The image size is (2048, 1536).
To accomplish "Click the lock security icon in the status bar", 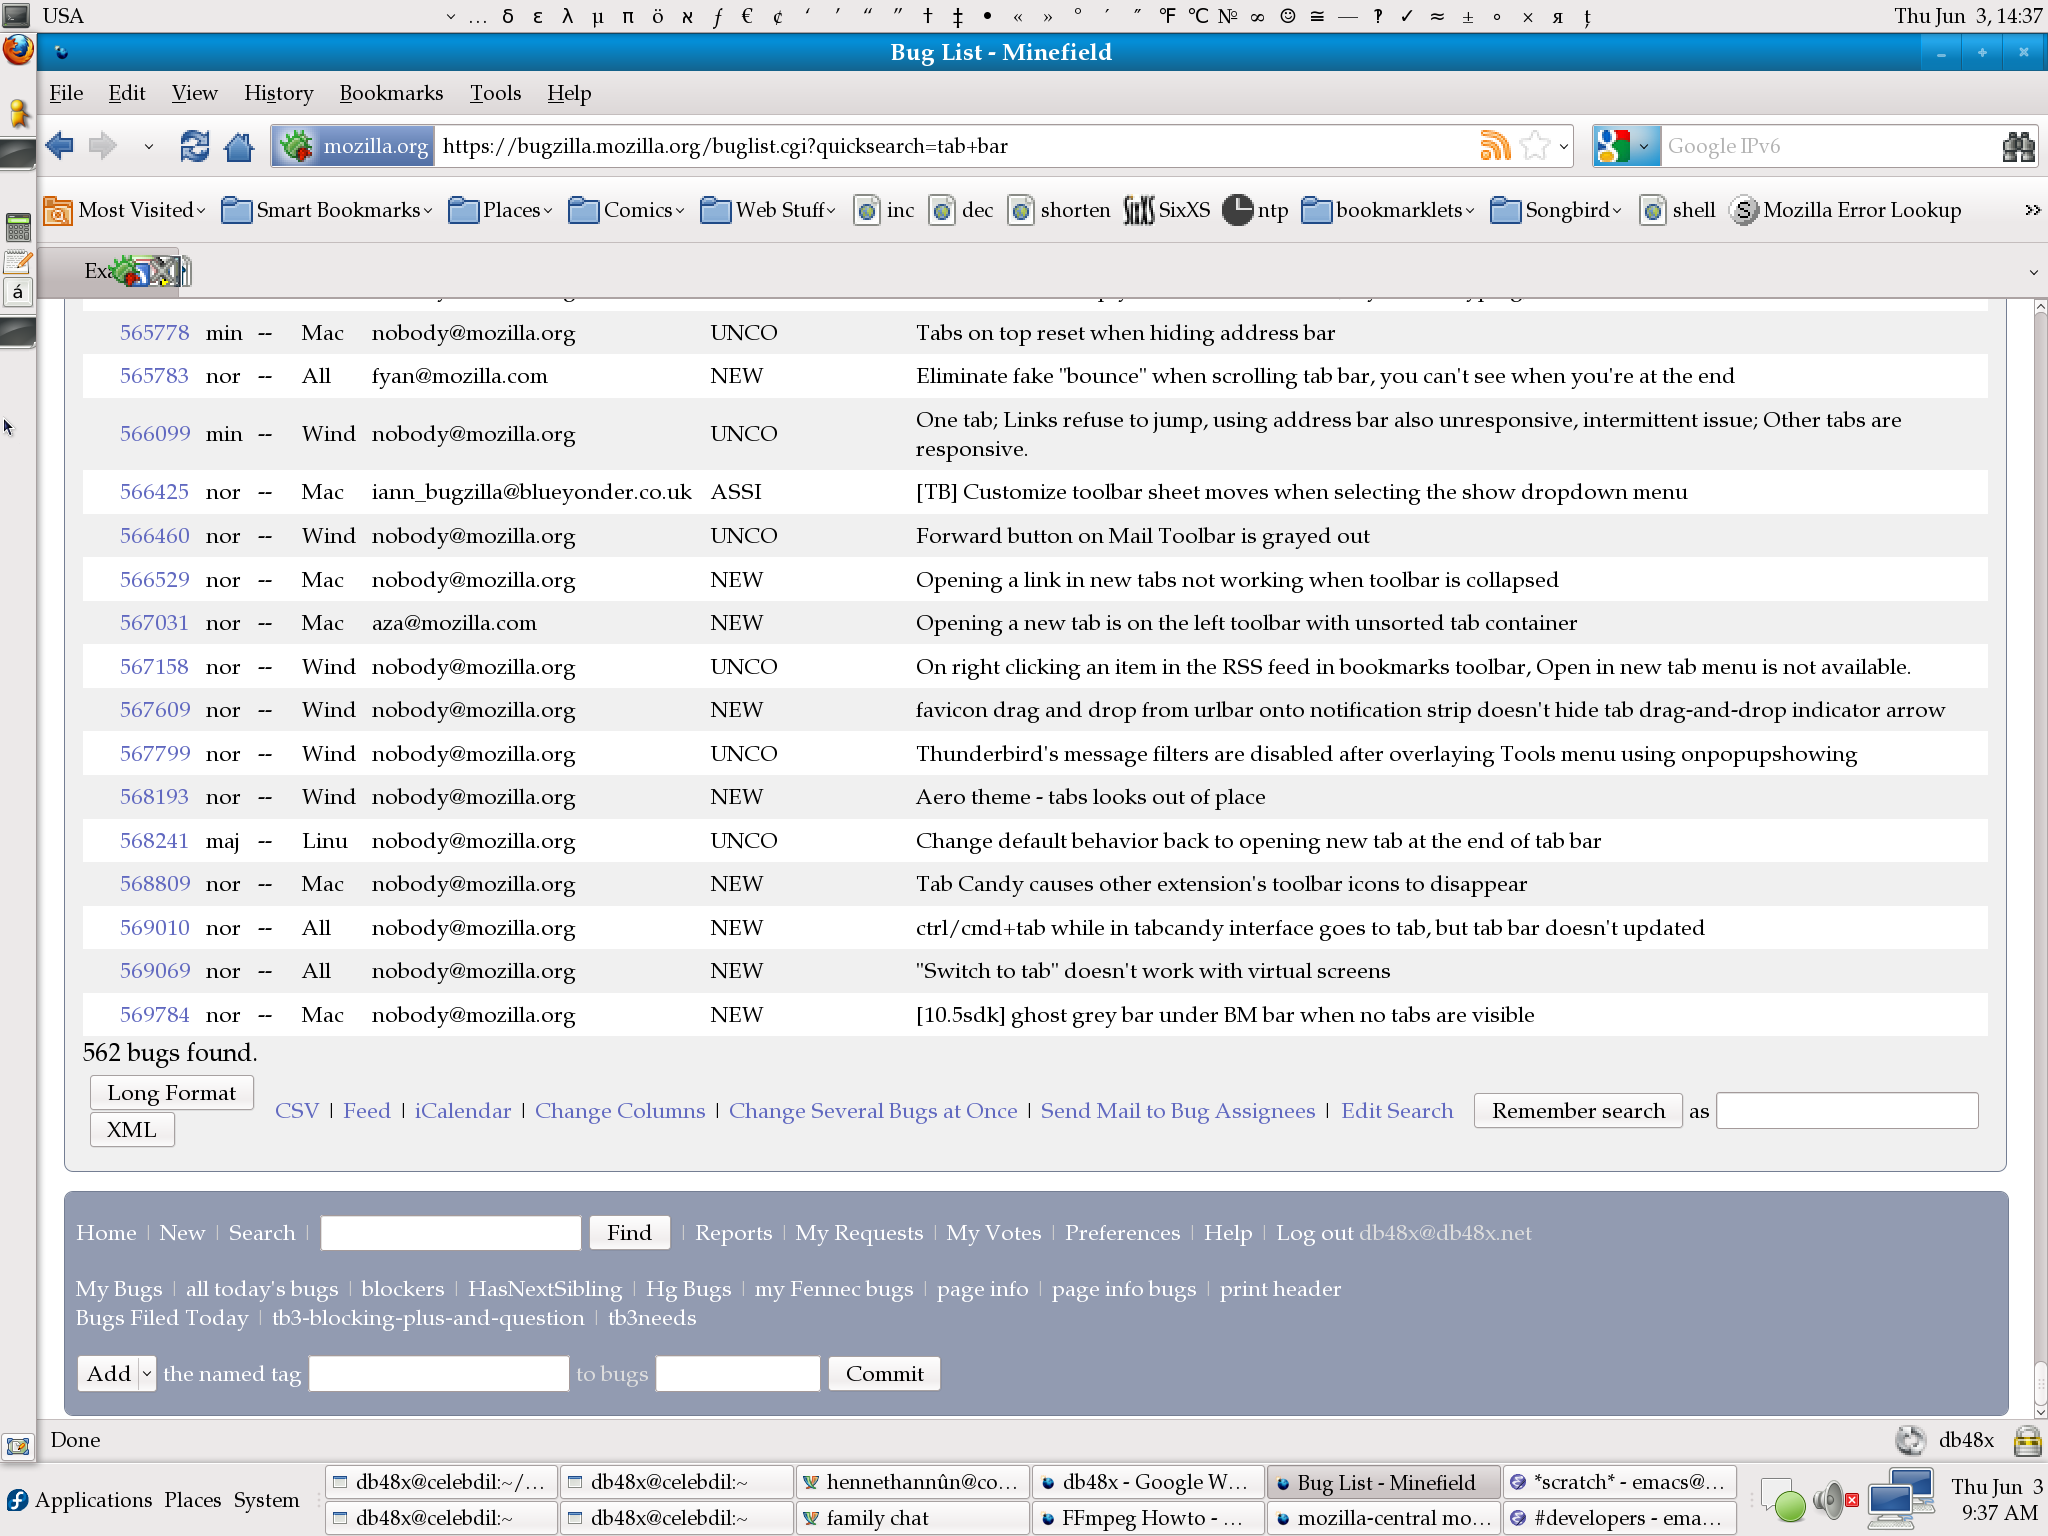I will pos(2027,1440).
